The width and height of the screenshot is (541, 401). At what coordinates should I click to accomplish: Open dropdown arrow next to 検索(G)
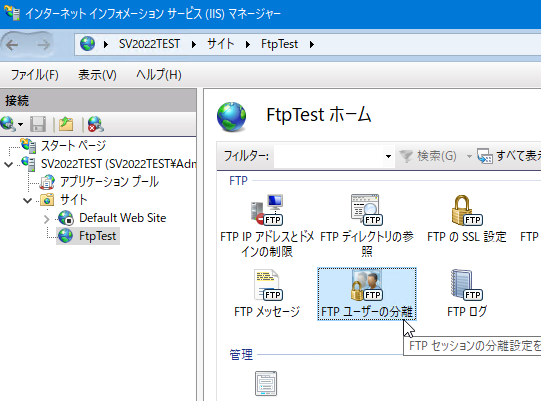coord(469,156)
